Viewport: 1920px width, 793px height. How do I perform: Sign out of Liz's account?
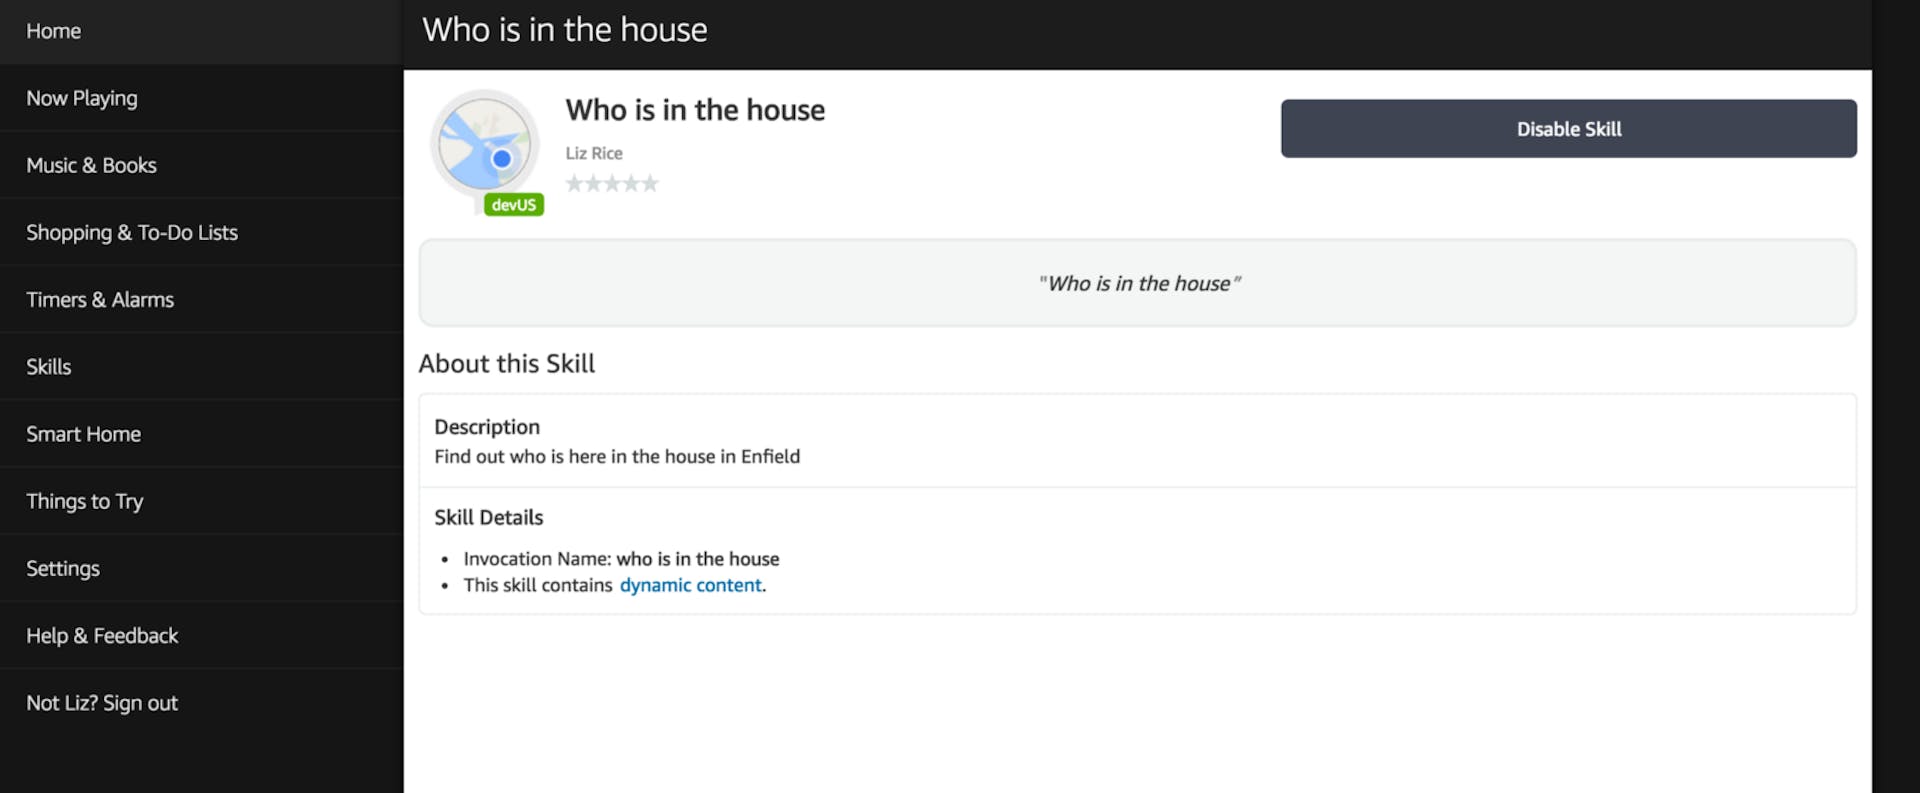[x=101, y=702]
